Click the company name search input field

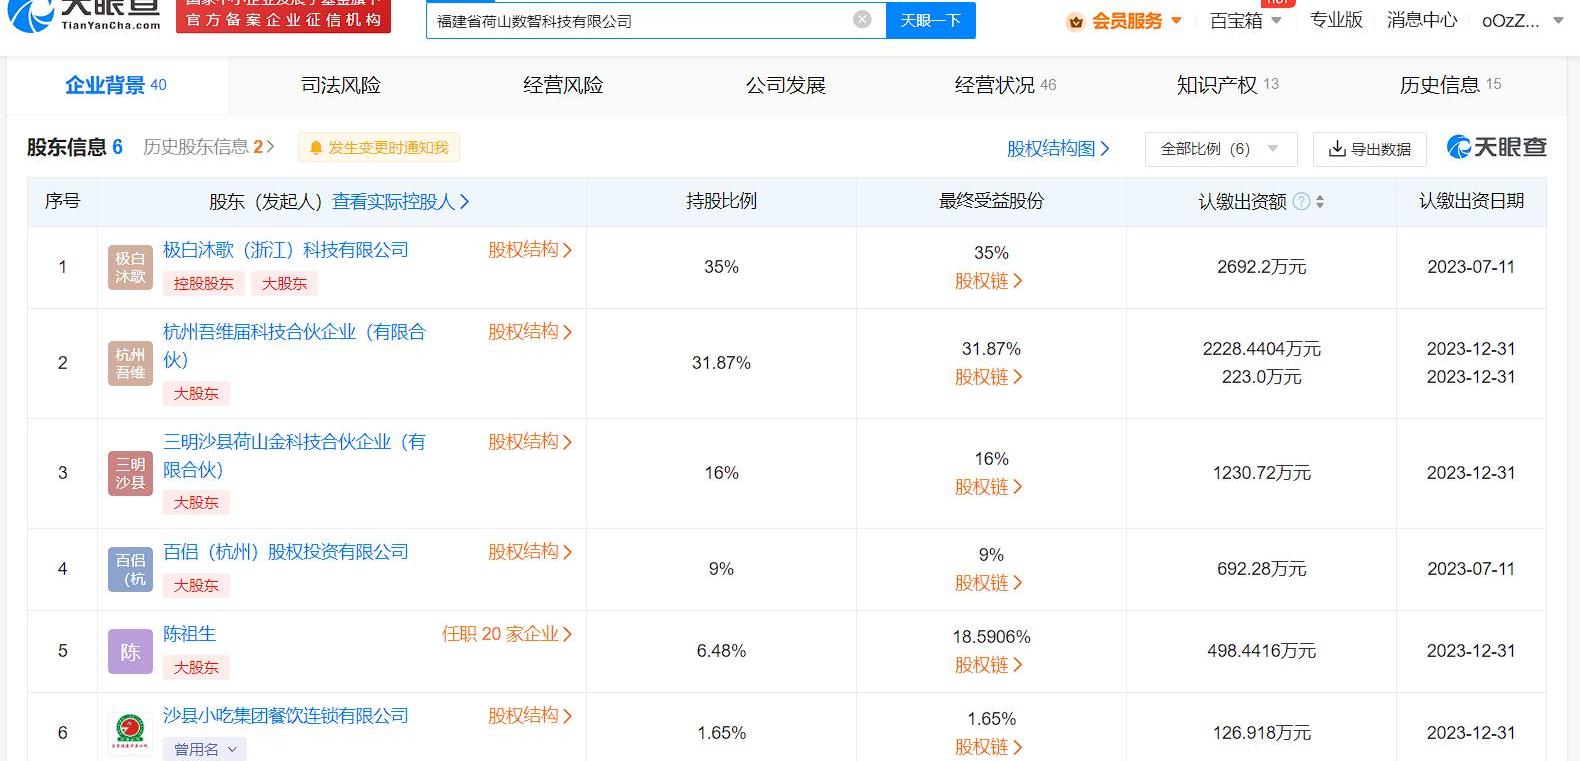tap(640, 21)
